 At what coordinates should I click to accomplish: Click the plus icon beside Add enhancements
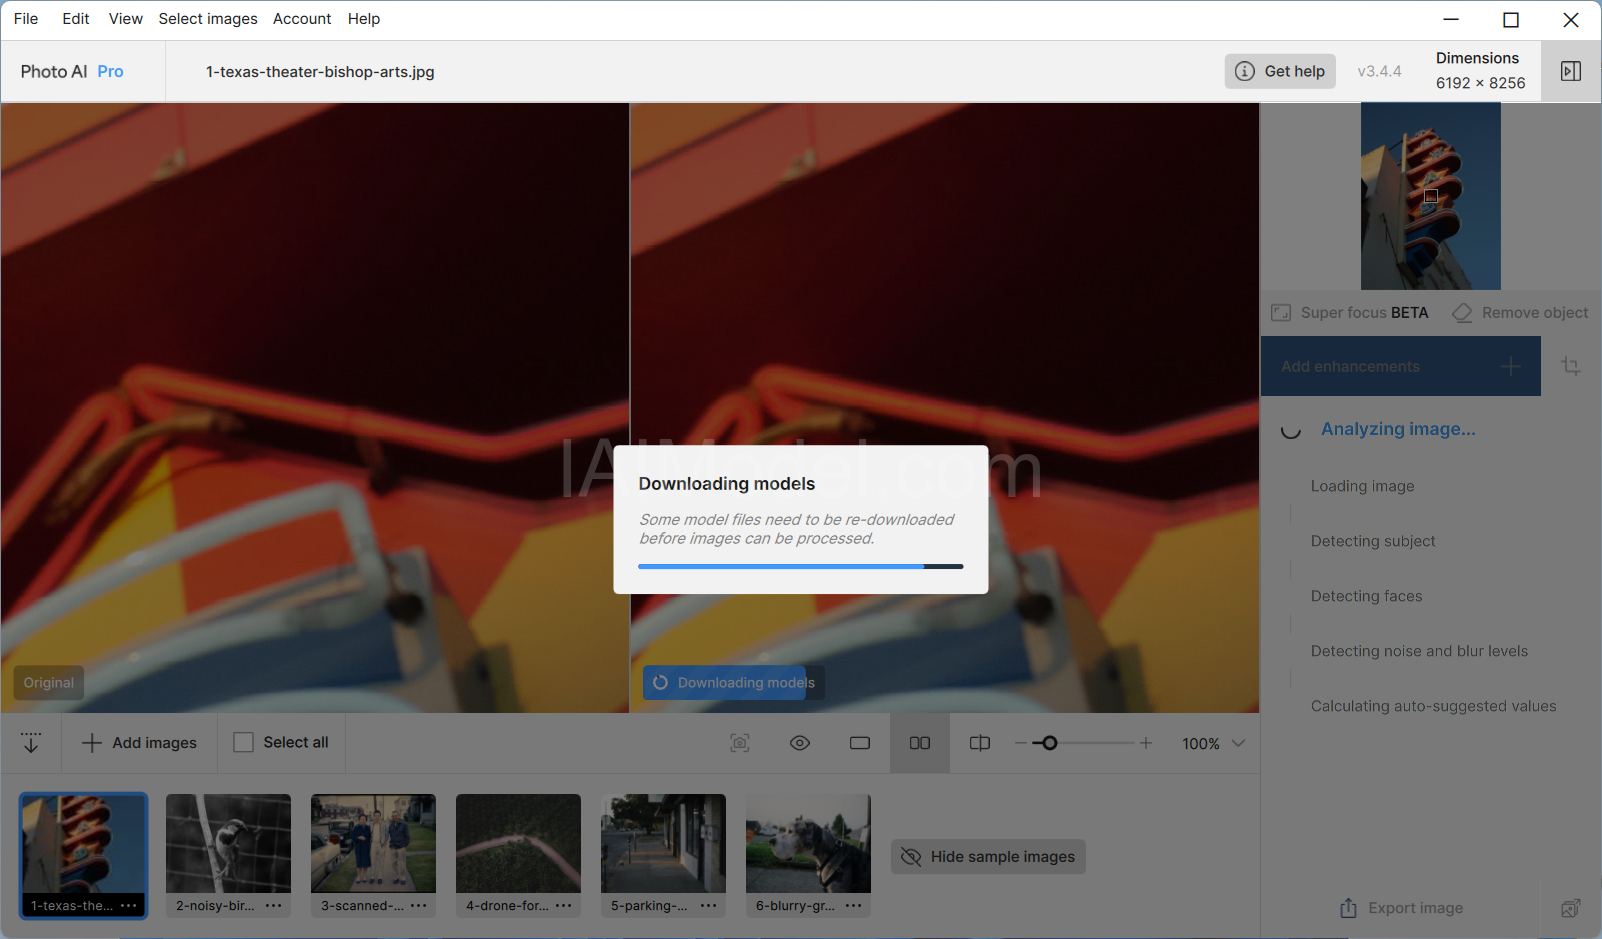[x=1511, y=366]
